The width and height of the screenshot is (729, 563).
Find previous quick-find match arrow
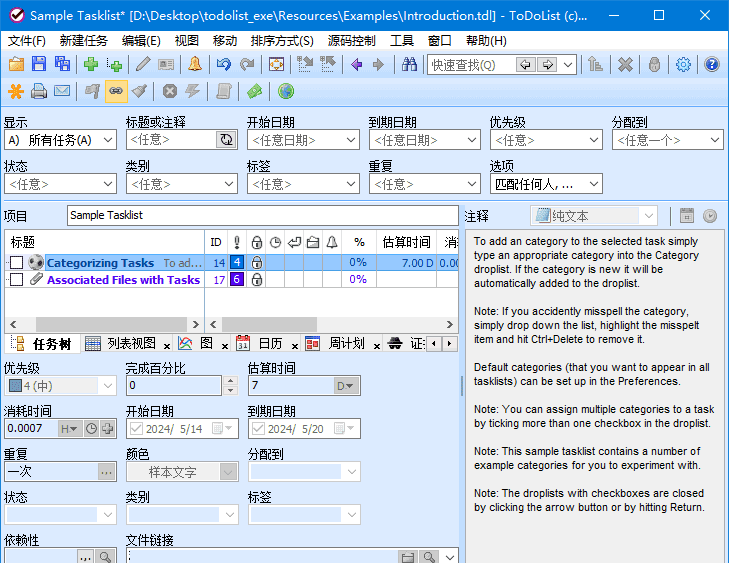(x=526, y=65)
